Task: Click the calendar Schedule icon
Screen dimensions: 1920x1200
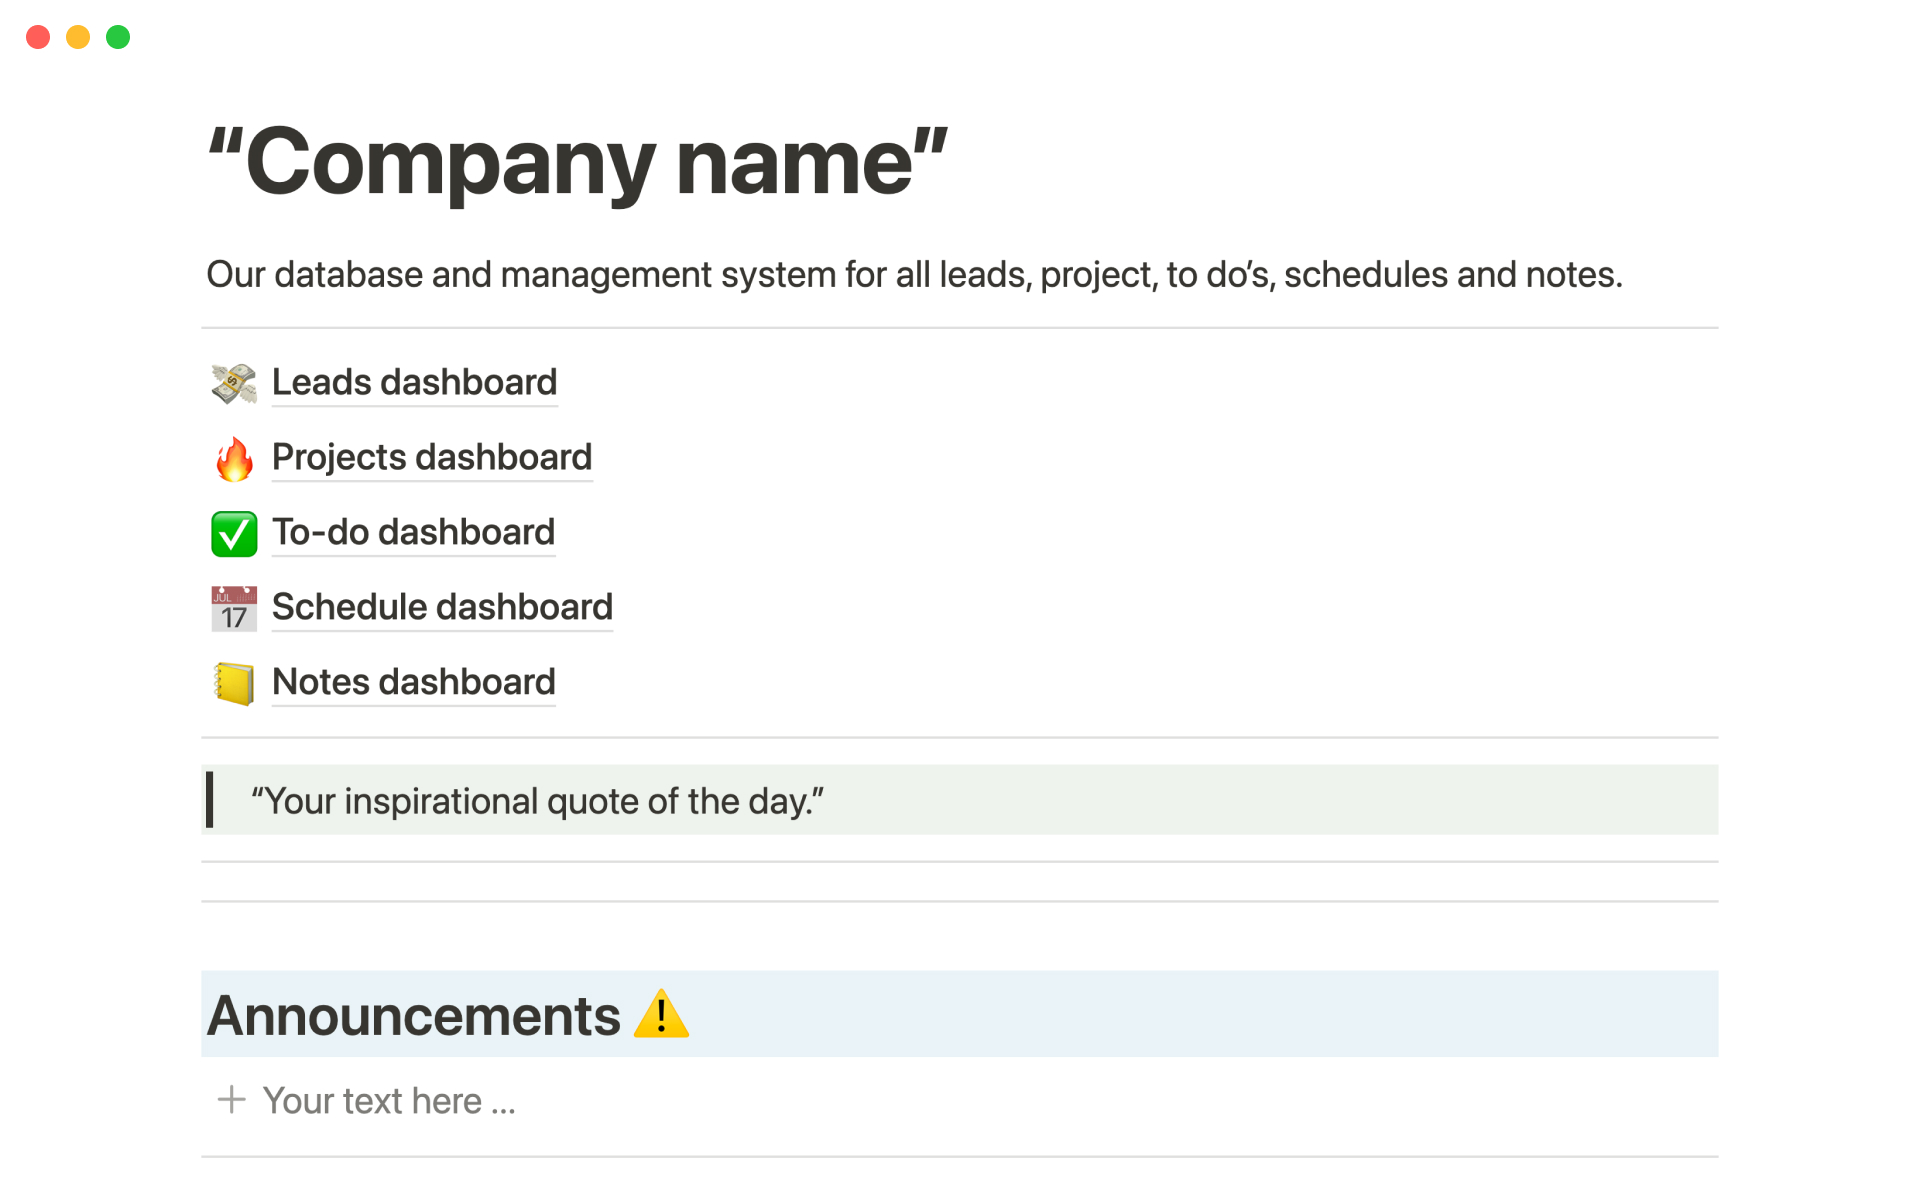Action: click(234, 609)
